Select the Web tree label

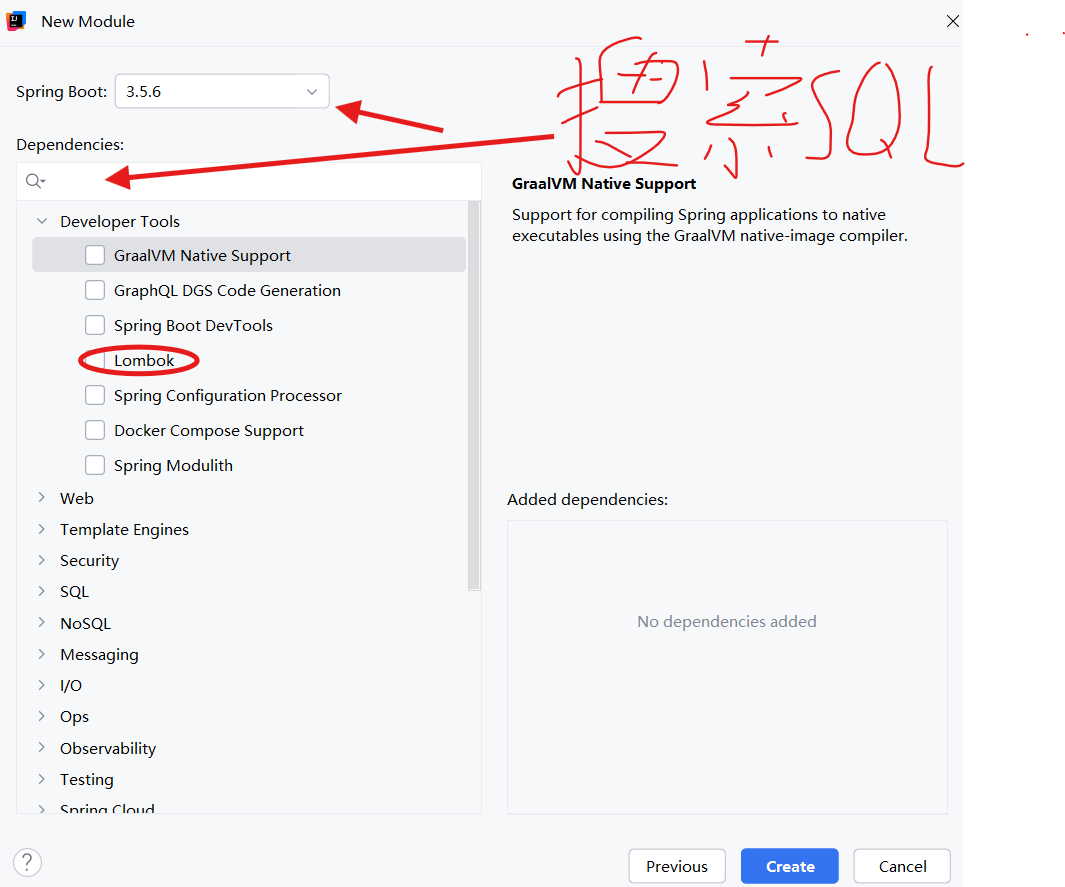77,498
